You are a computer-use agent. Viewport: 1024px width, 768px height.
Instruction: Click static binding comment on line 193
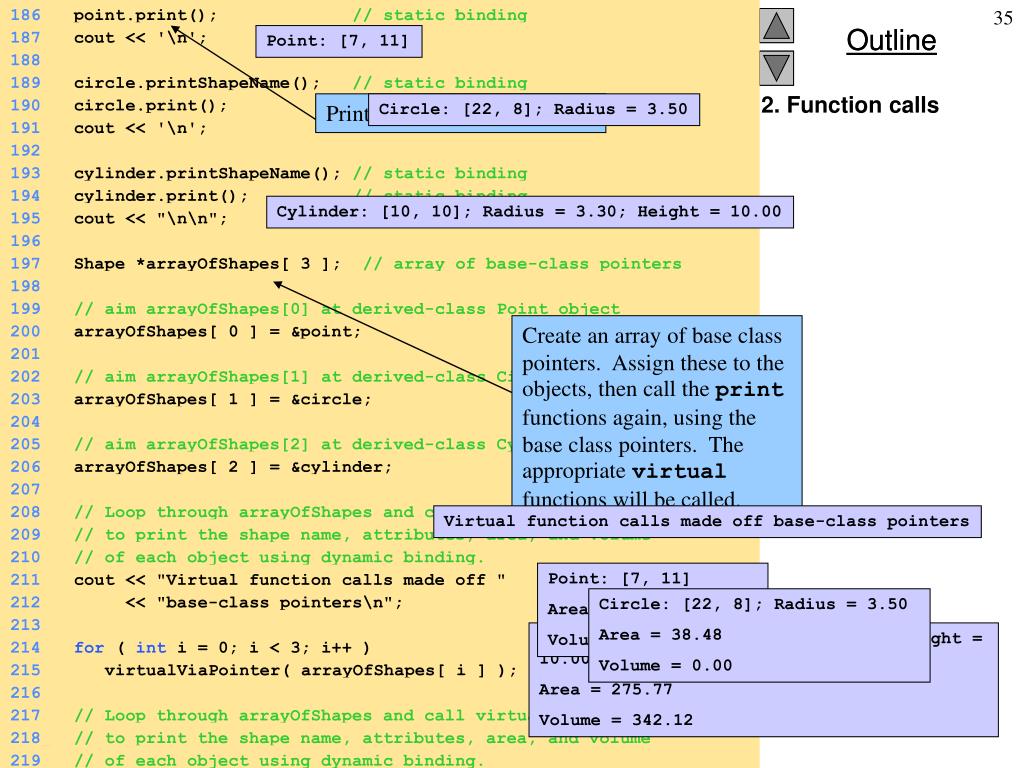point(440,174)
